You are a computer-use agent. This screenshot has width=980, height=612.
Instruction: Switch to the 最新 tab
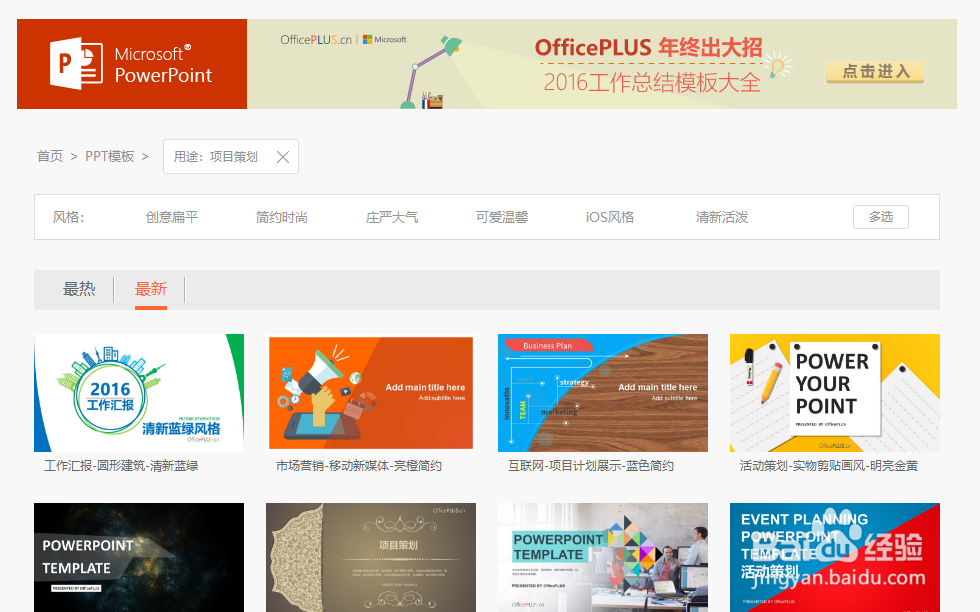pos(151,289)
